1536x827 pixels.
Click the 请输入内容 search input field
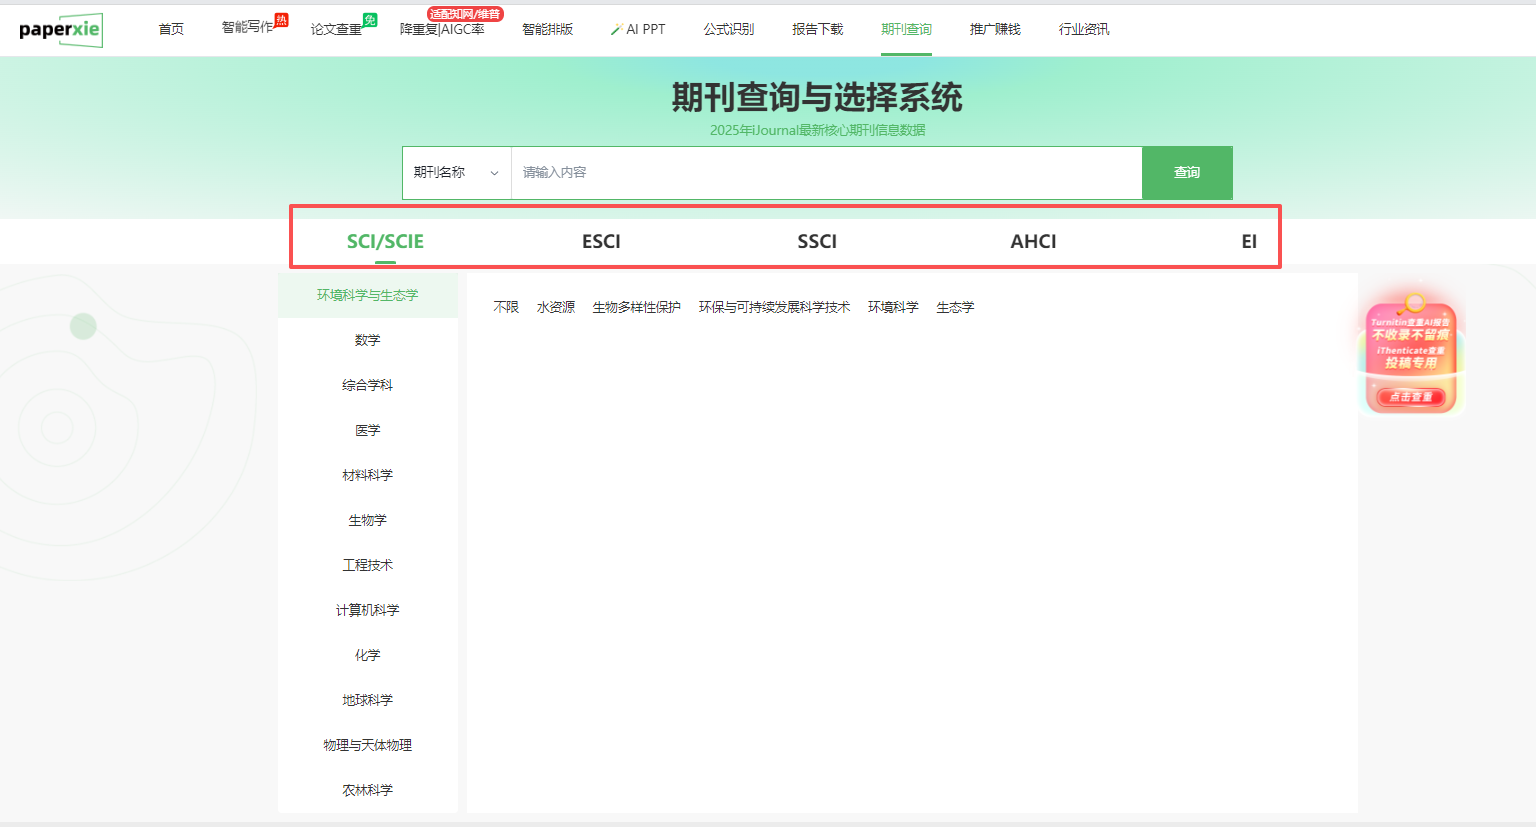[826, 172]
